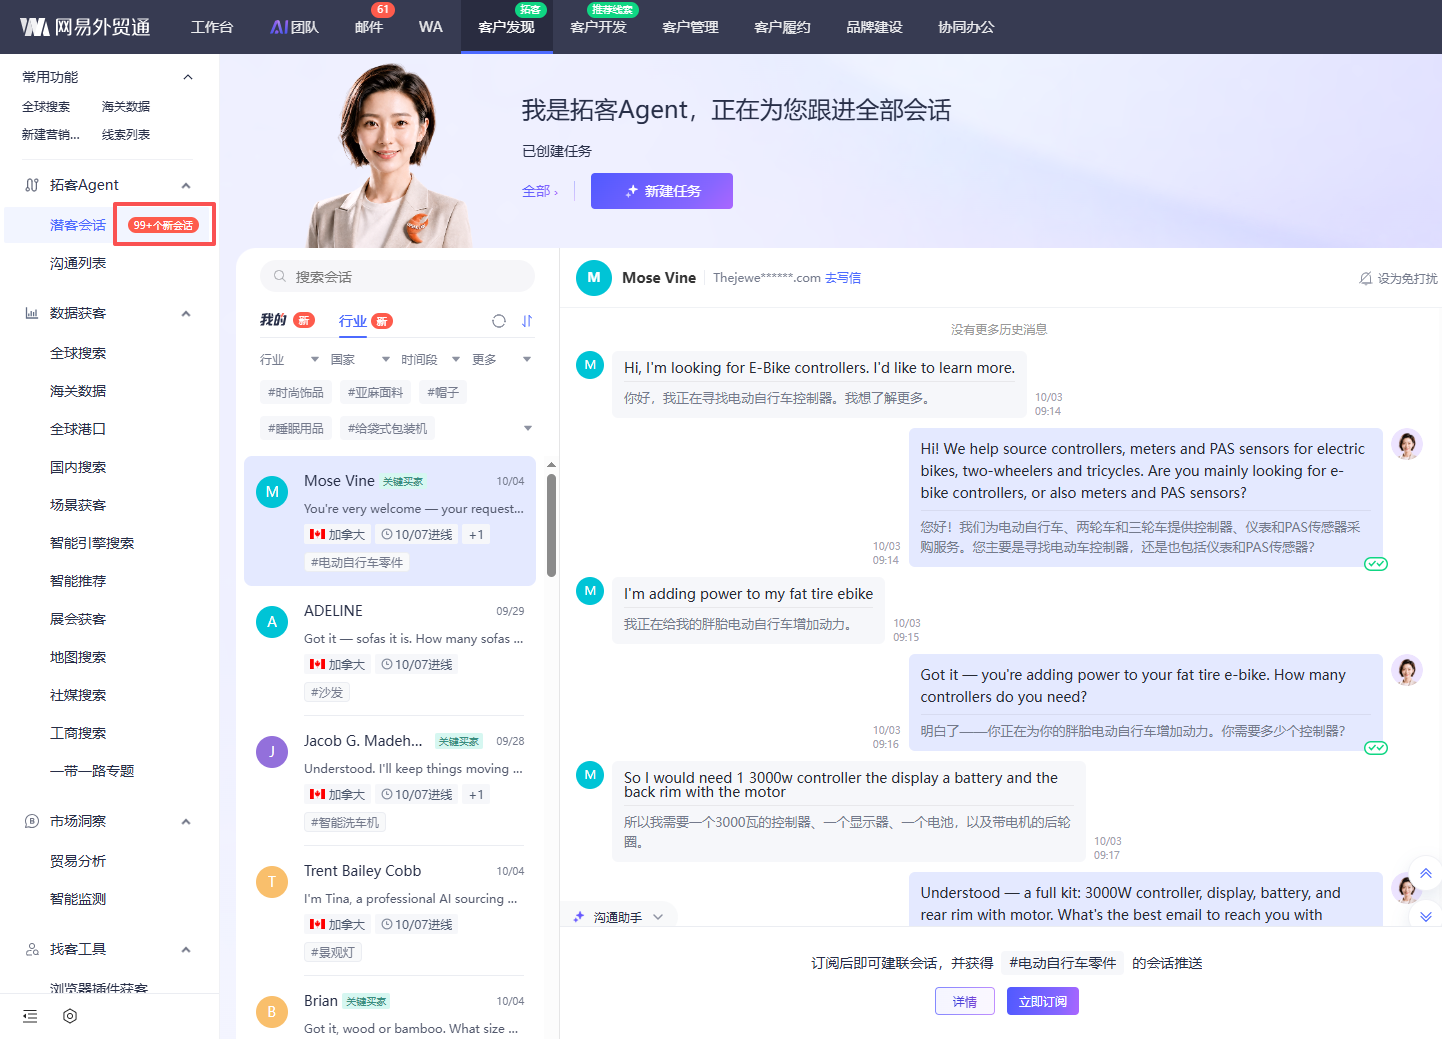
Task: Open the 国家 filter dropdown
Action: (x=360, y=359)
